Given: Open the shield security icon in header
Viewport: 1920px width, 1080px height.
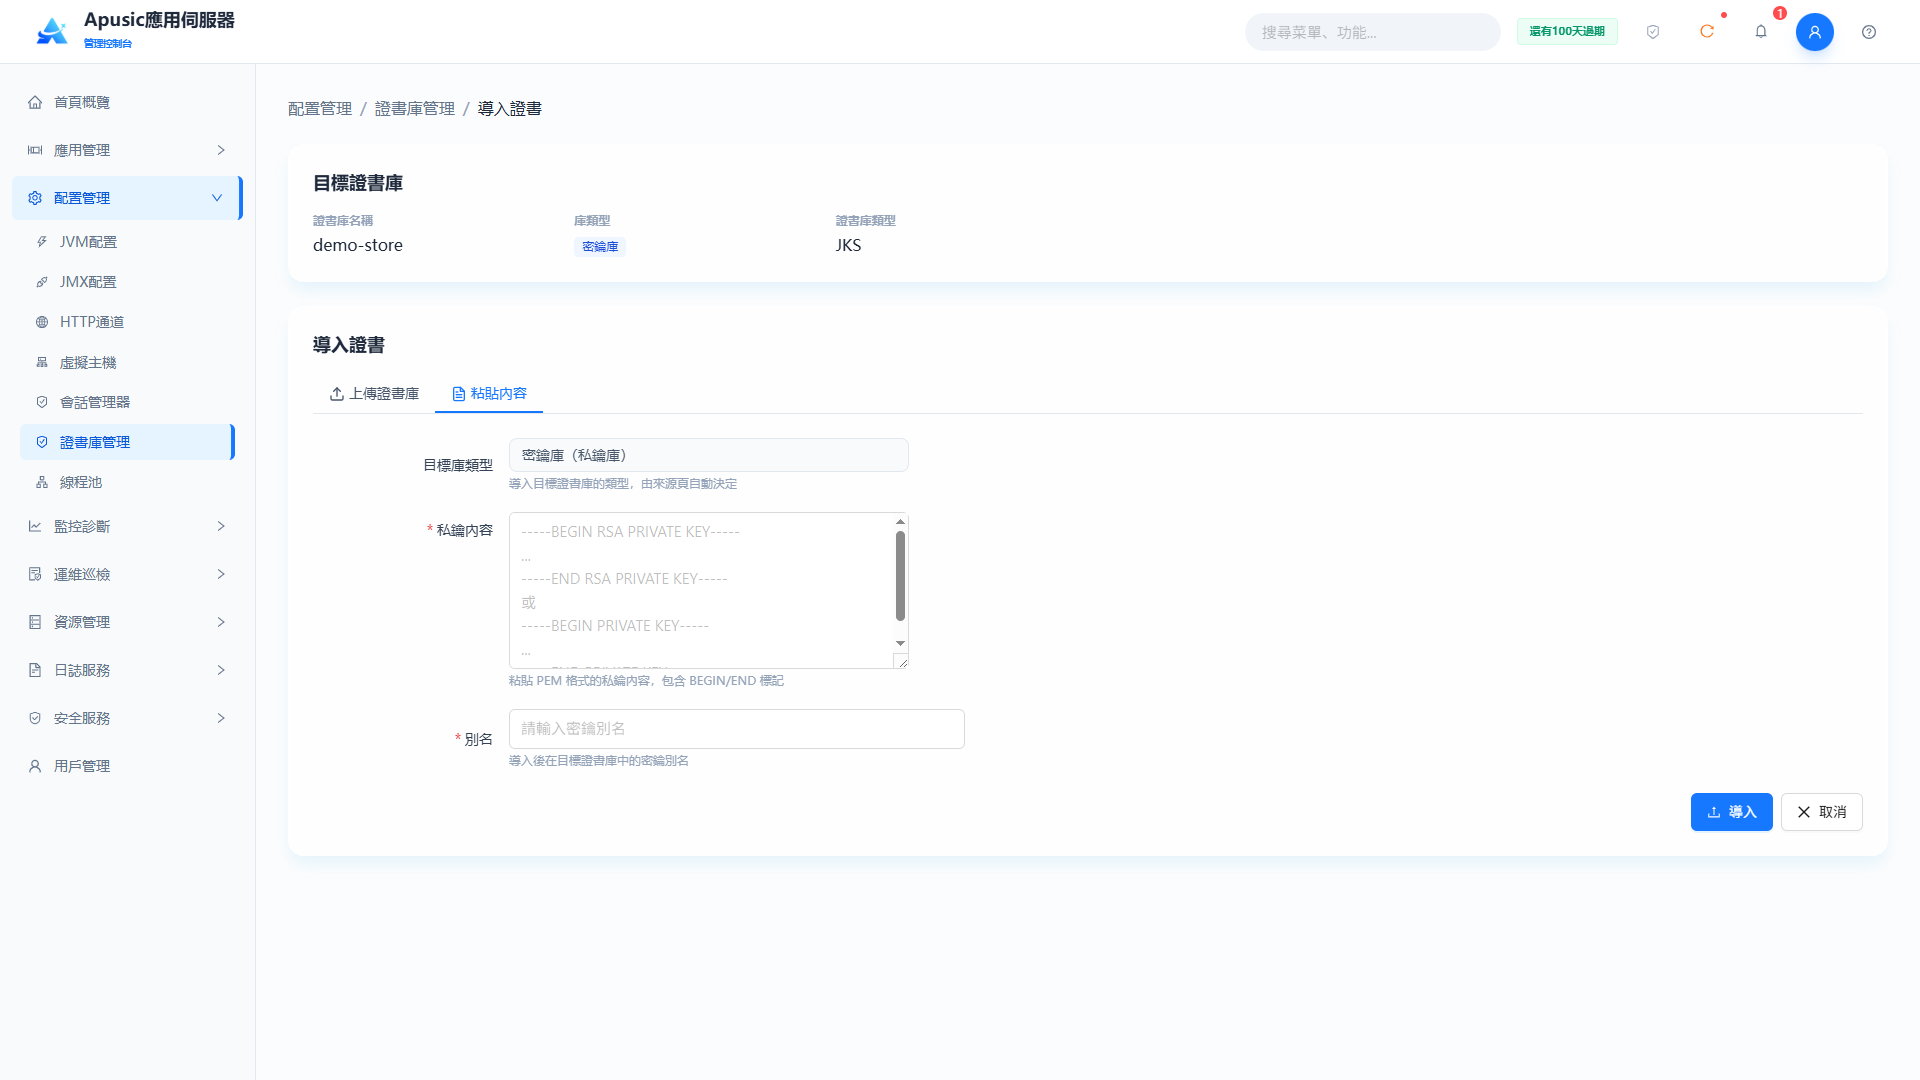Looking at the screenshot, I should click(x=1653, y=32).
